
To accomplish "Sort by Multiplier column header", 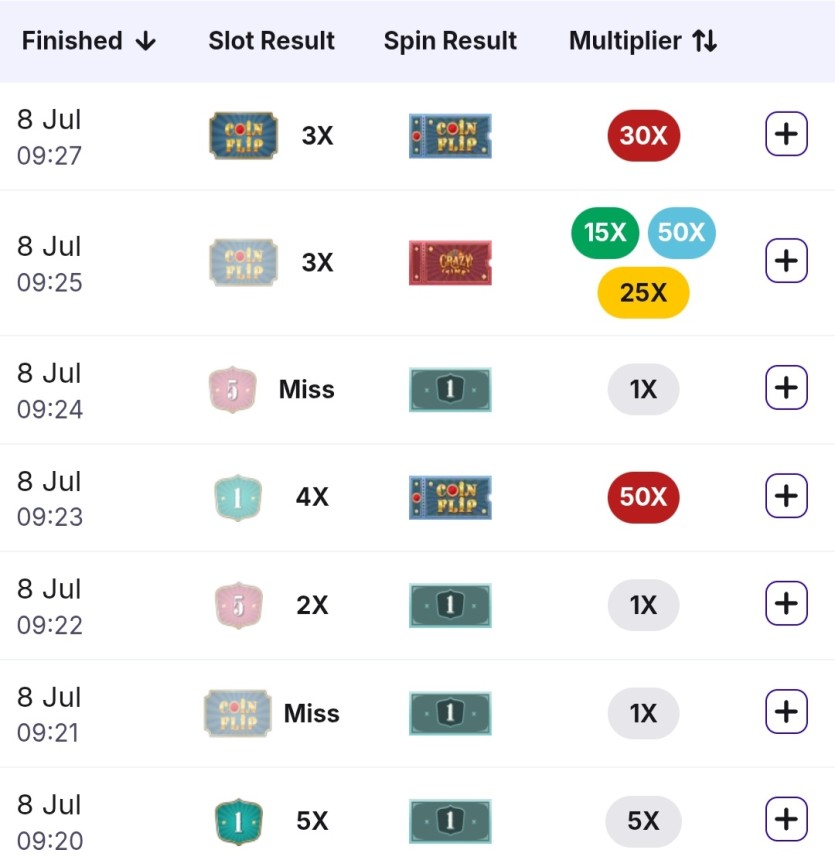I will pos(643,41).
